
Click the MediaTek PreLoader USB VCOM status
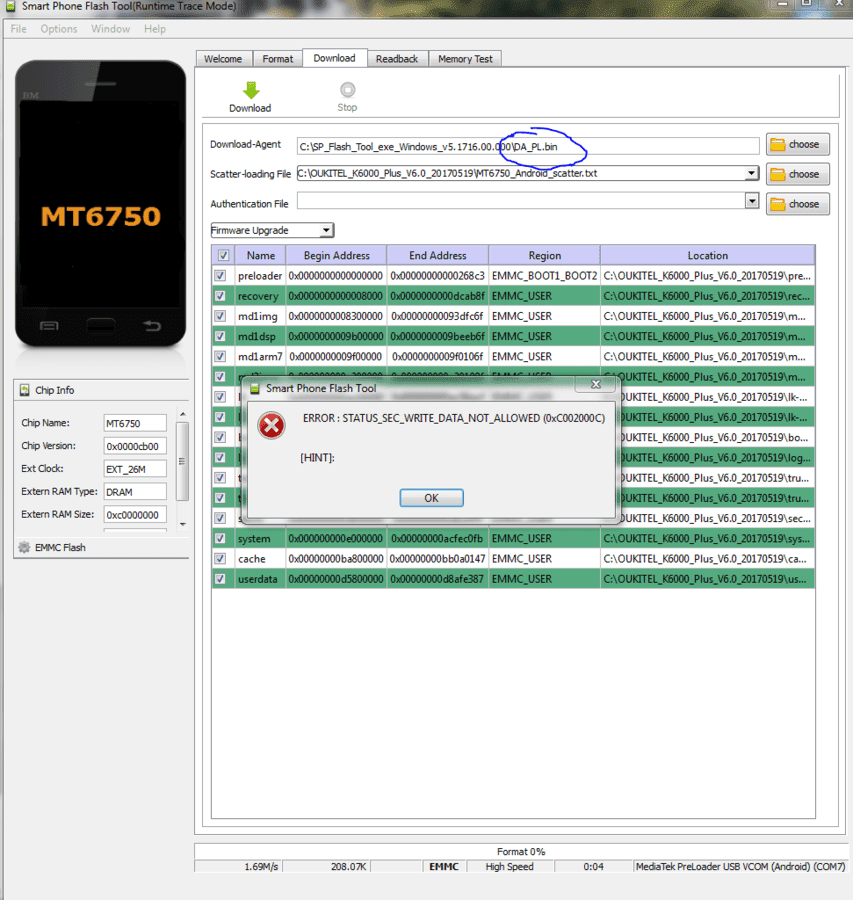(x=740, y=867)
